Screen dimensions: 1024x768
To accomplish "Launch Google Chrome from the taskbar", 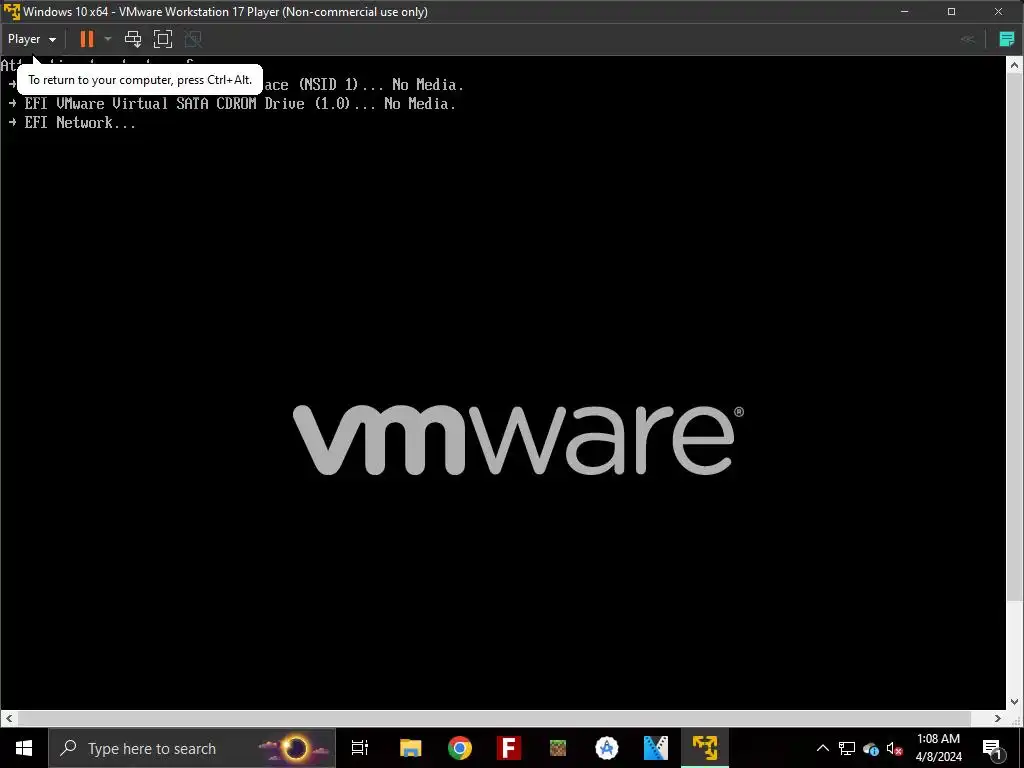I will [460, 748].
